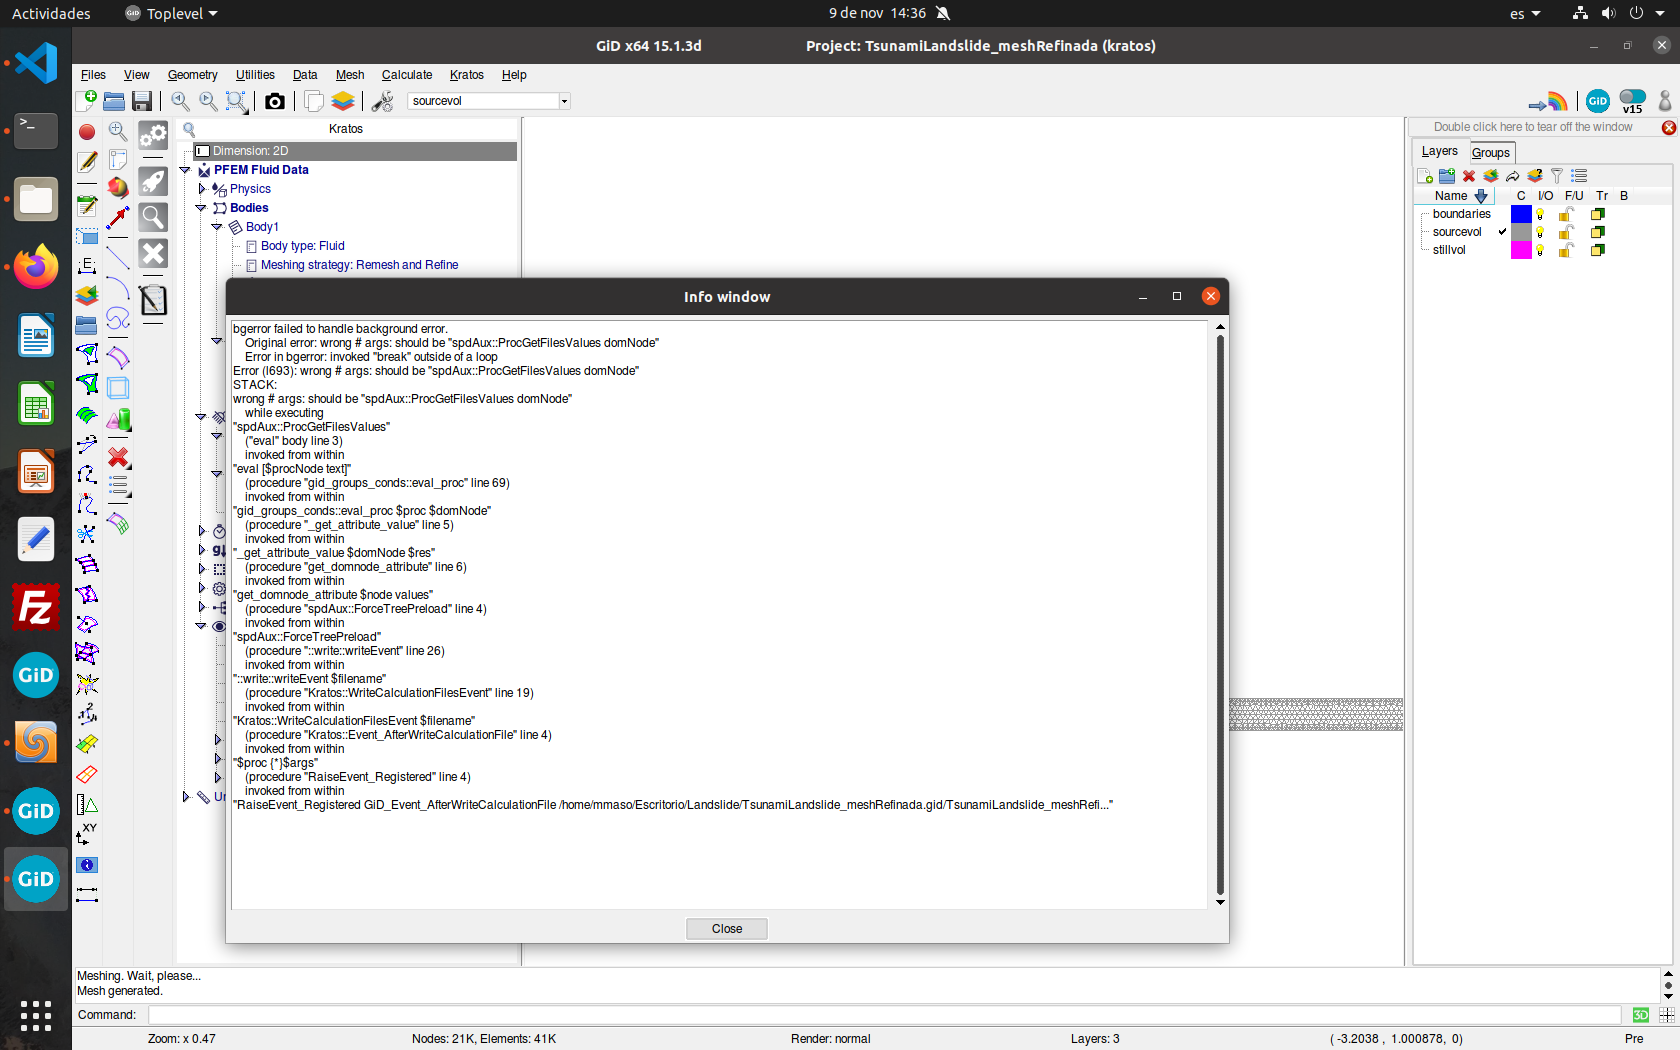Close the Info window with the Close button

click(726, 928)
